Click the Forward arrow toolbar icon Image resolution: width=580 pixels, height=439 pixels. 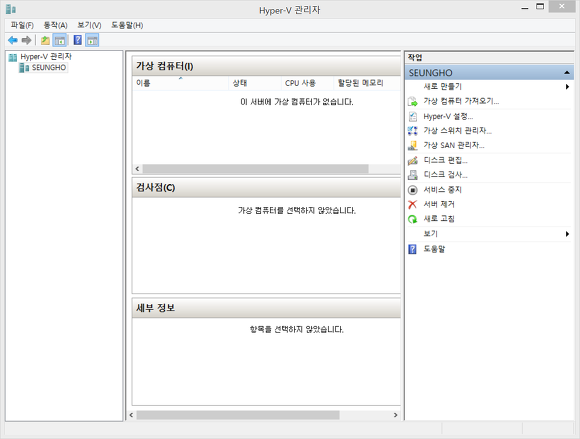[26, 40]
